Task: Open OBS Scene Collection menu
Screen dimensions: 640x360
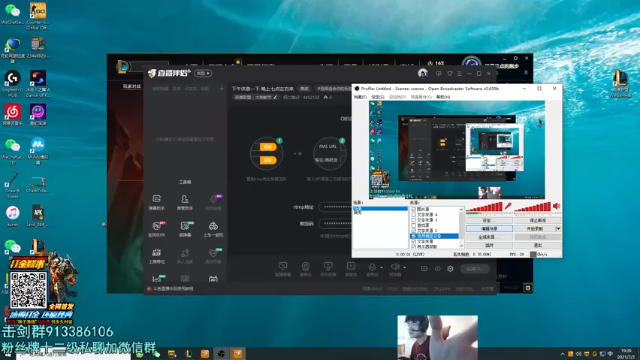Action: [420, 97]
